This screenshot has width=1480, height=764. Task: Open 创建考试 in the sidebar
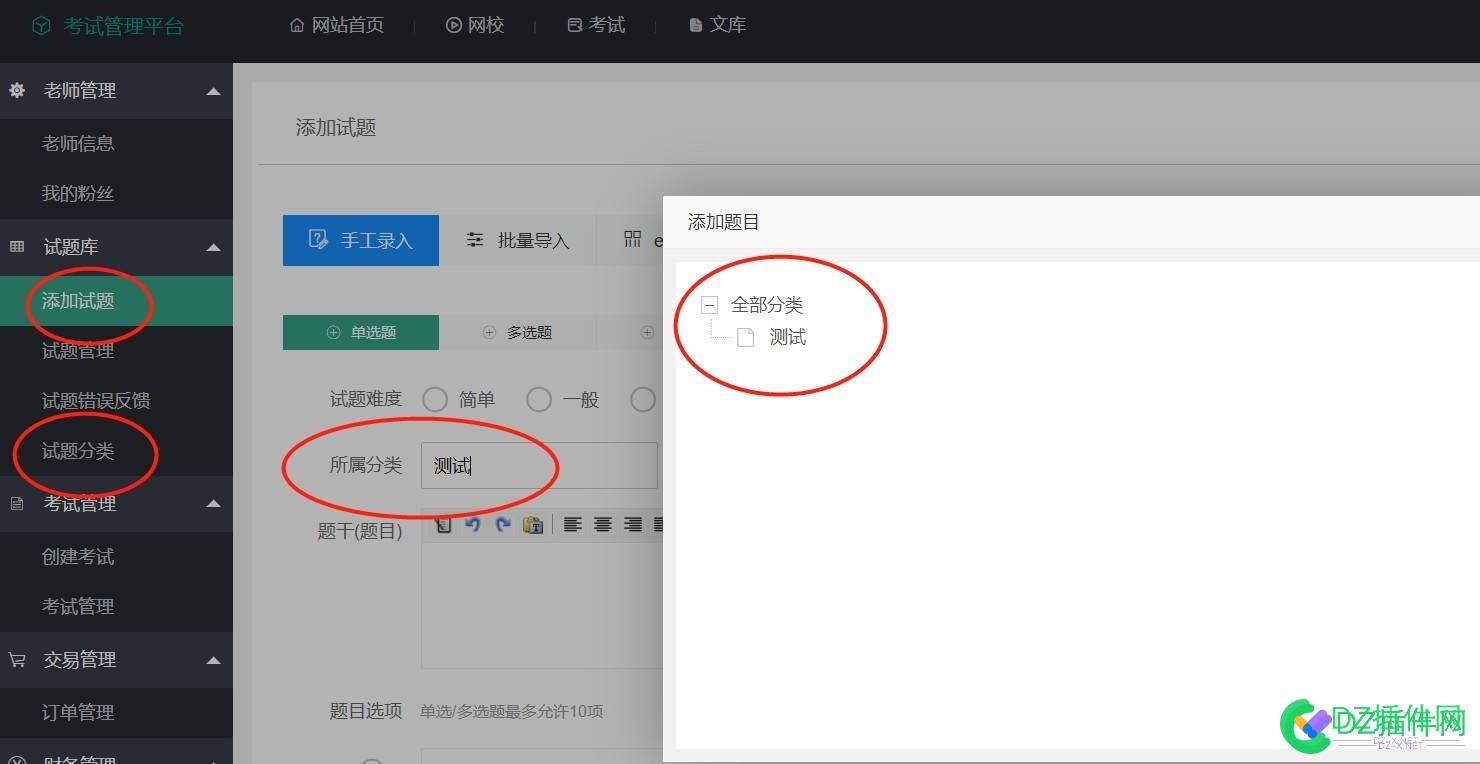pos(78,556)
